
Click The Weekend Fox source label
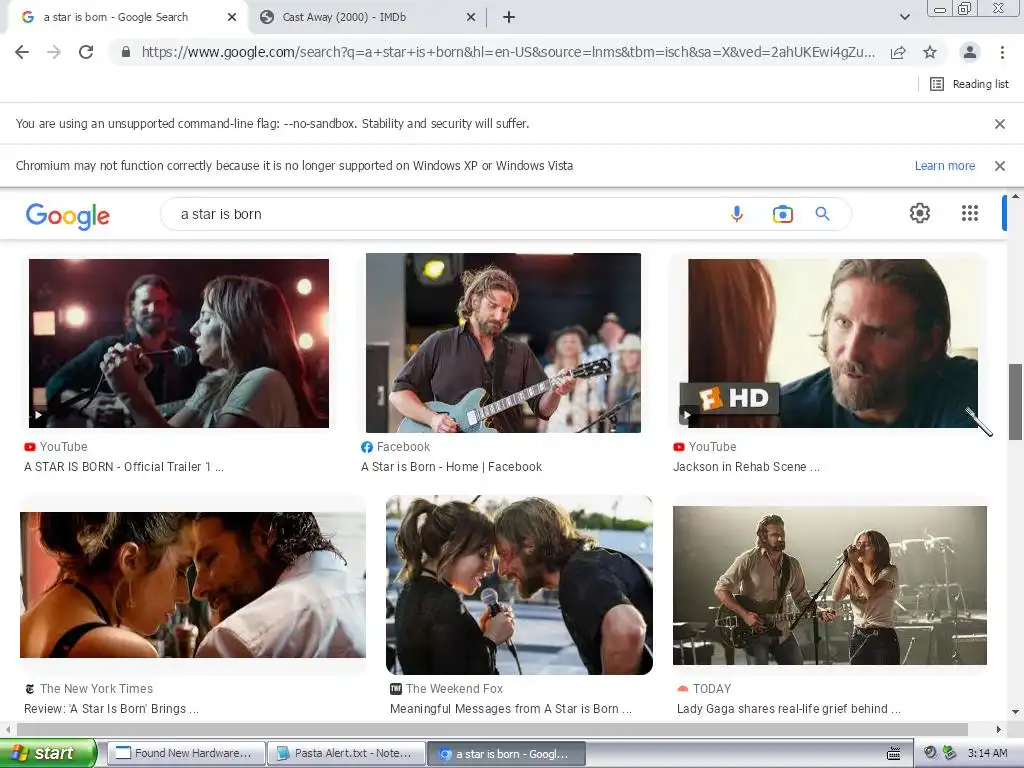coord(447,688)
